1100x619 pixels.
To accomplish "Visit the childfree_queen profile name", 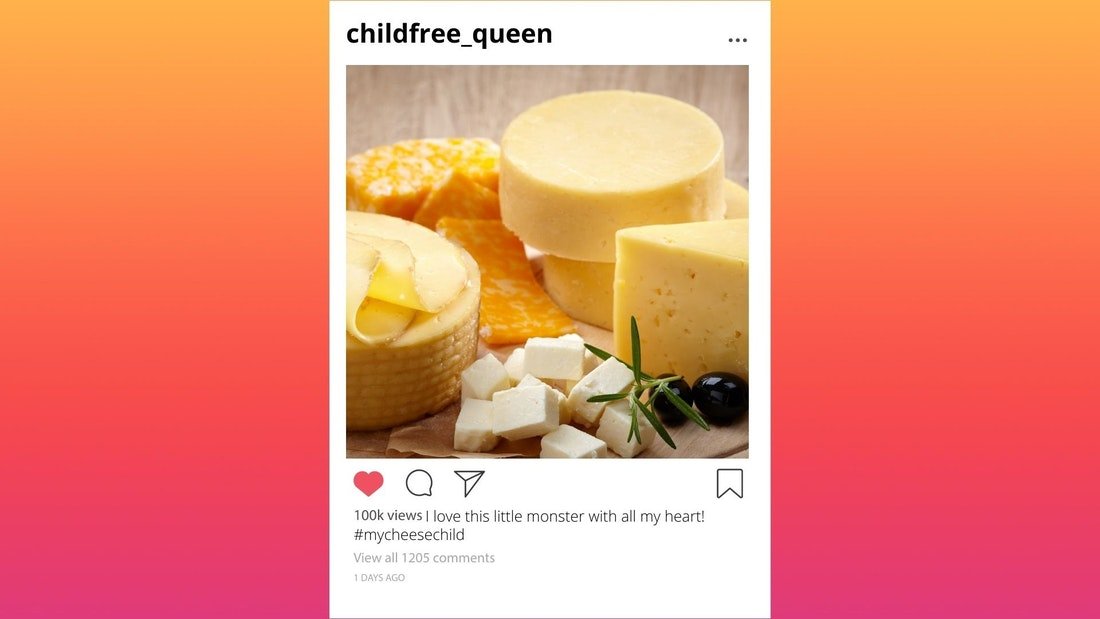I will click(449, 34).
